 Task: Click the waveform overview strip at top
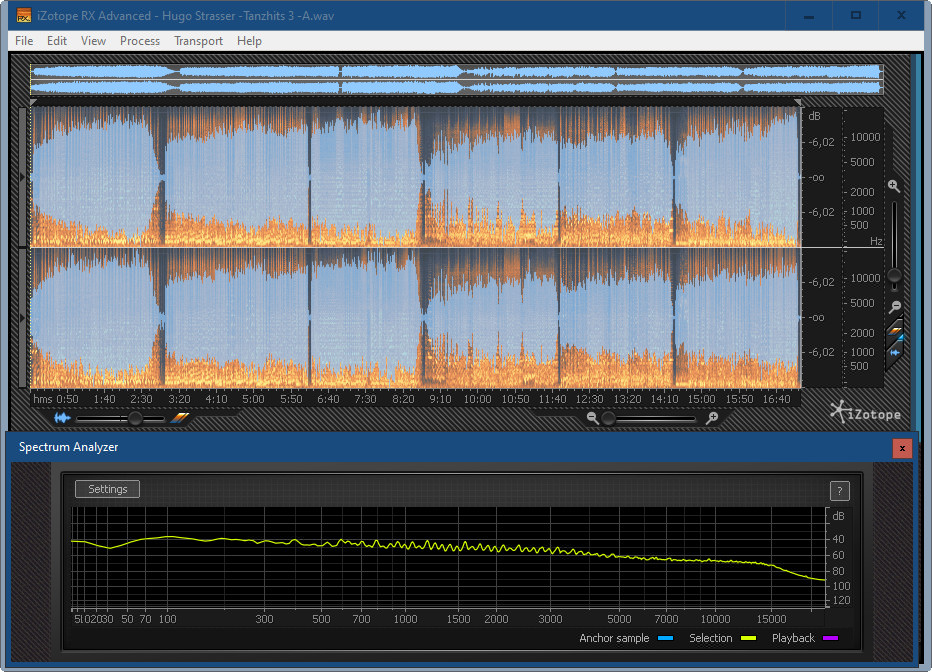point(455,80)
